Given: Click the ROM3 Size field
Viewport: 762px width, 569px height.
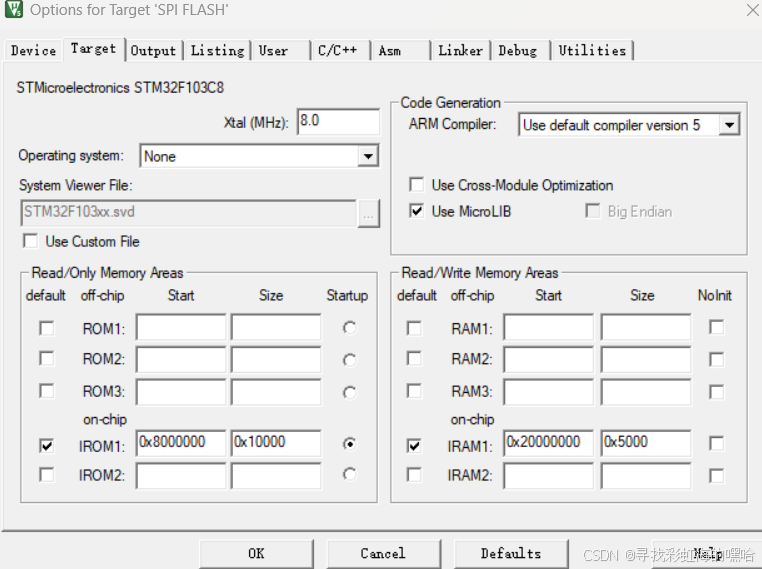Looking at the screenshot, I should (x=276, y=392).
